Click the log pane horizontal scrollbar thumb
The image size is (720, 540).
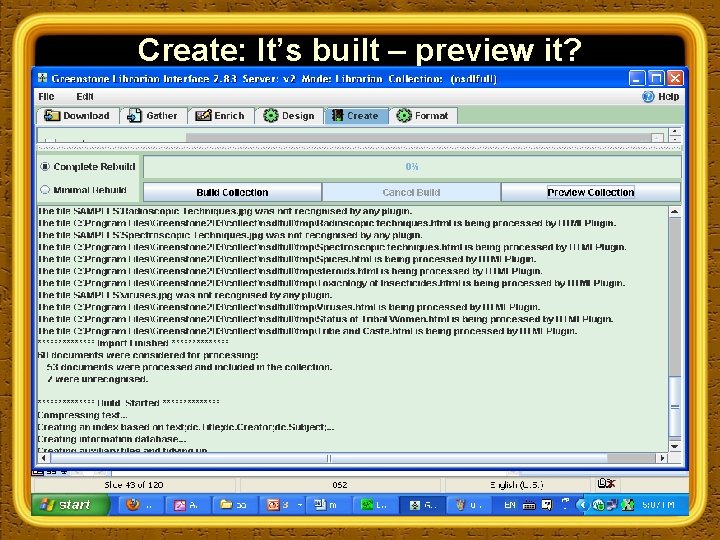tap(329, 458)
